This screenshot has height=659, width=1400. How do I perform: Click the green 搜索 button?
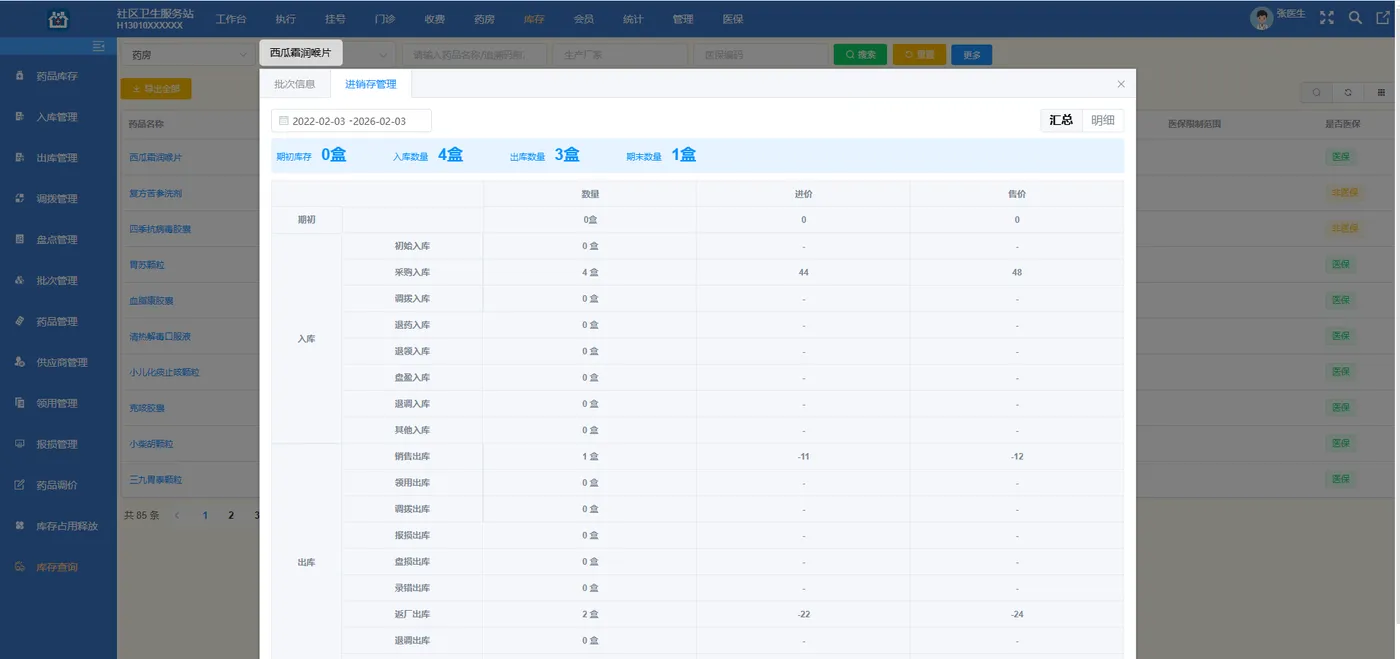tap(860, 55)
